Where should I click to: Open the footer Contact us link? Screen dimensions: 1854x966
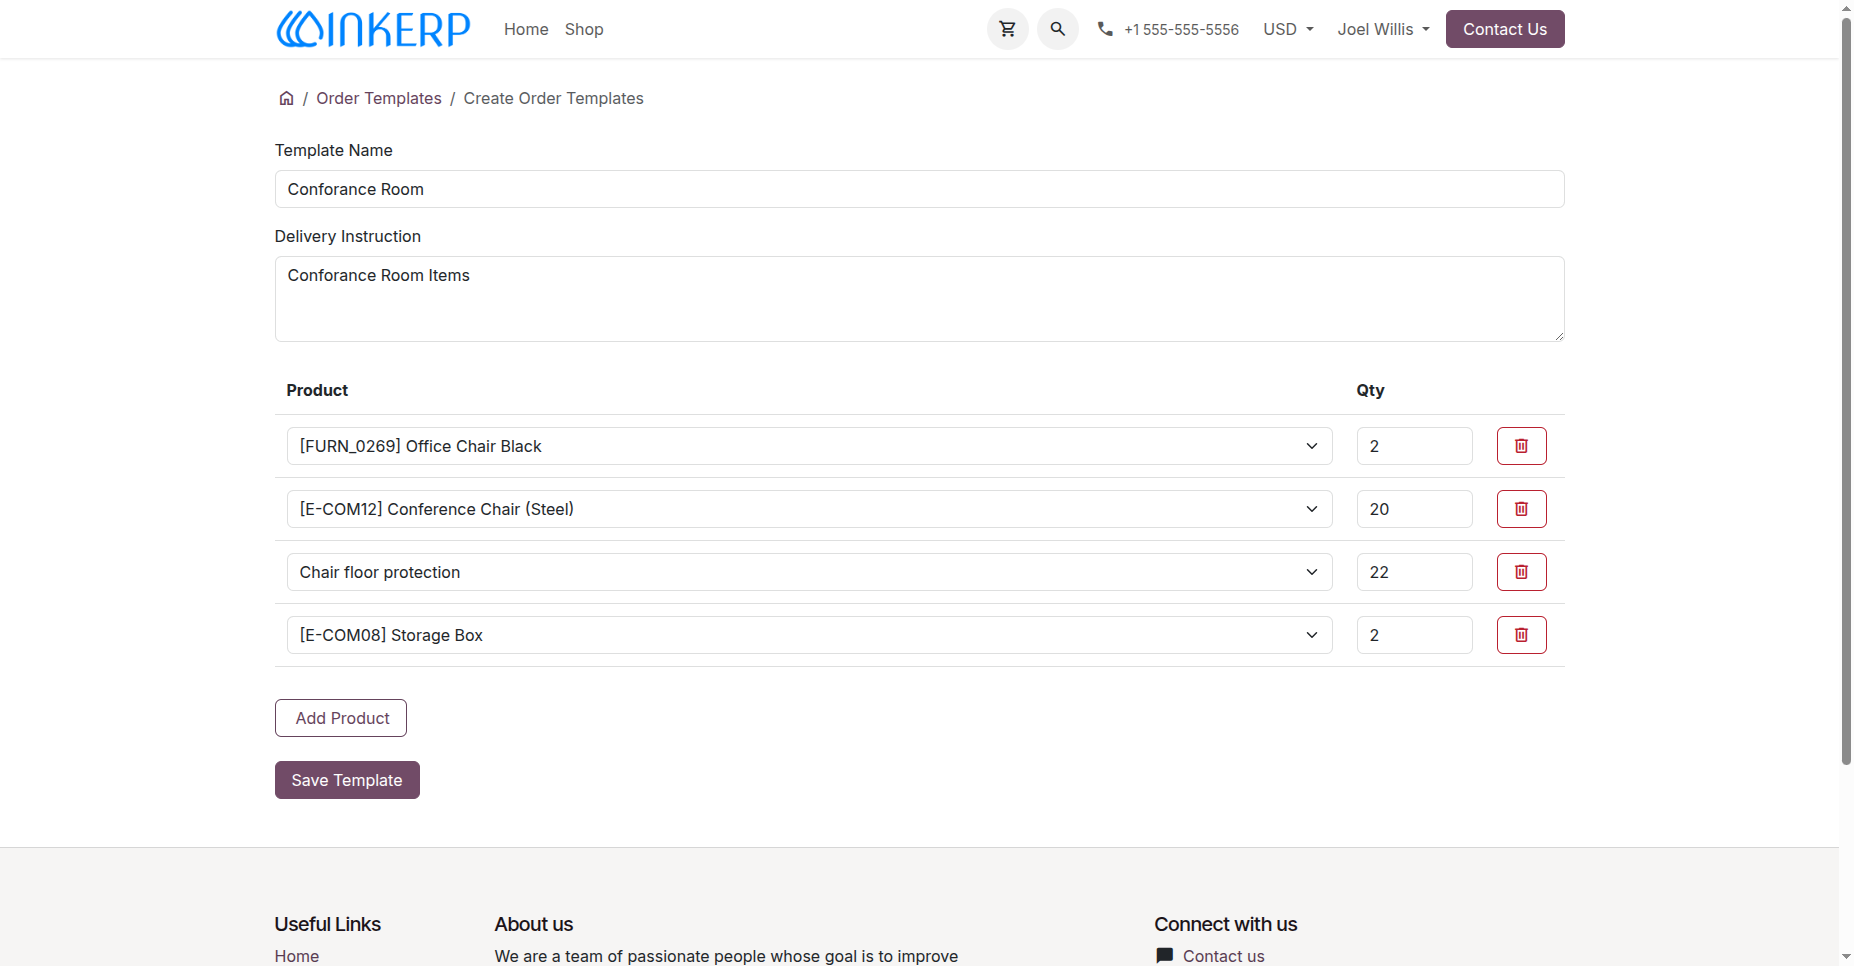tap(1223, 956)
